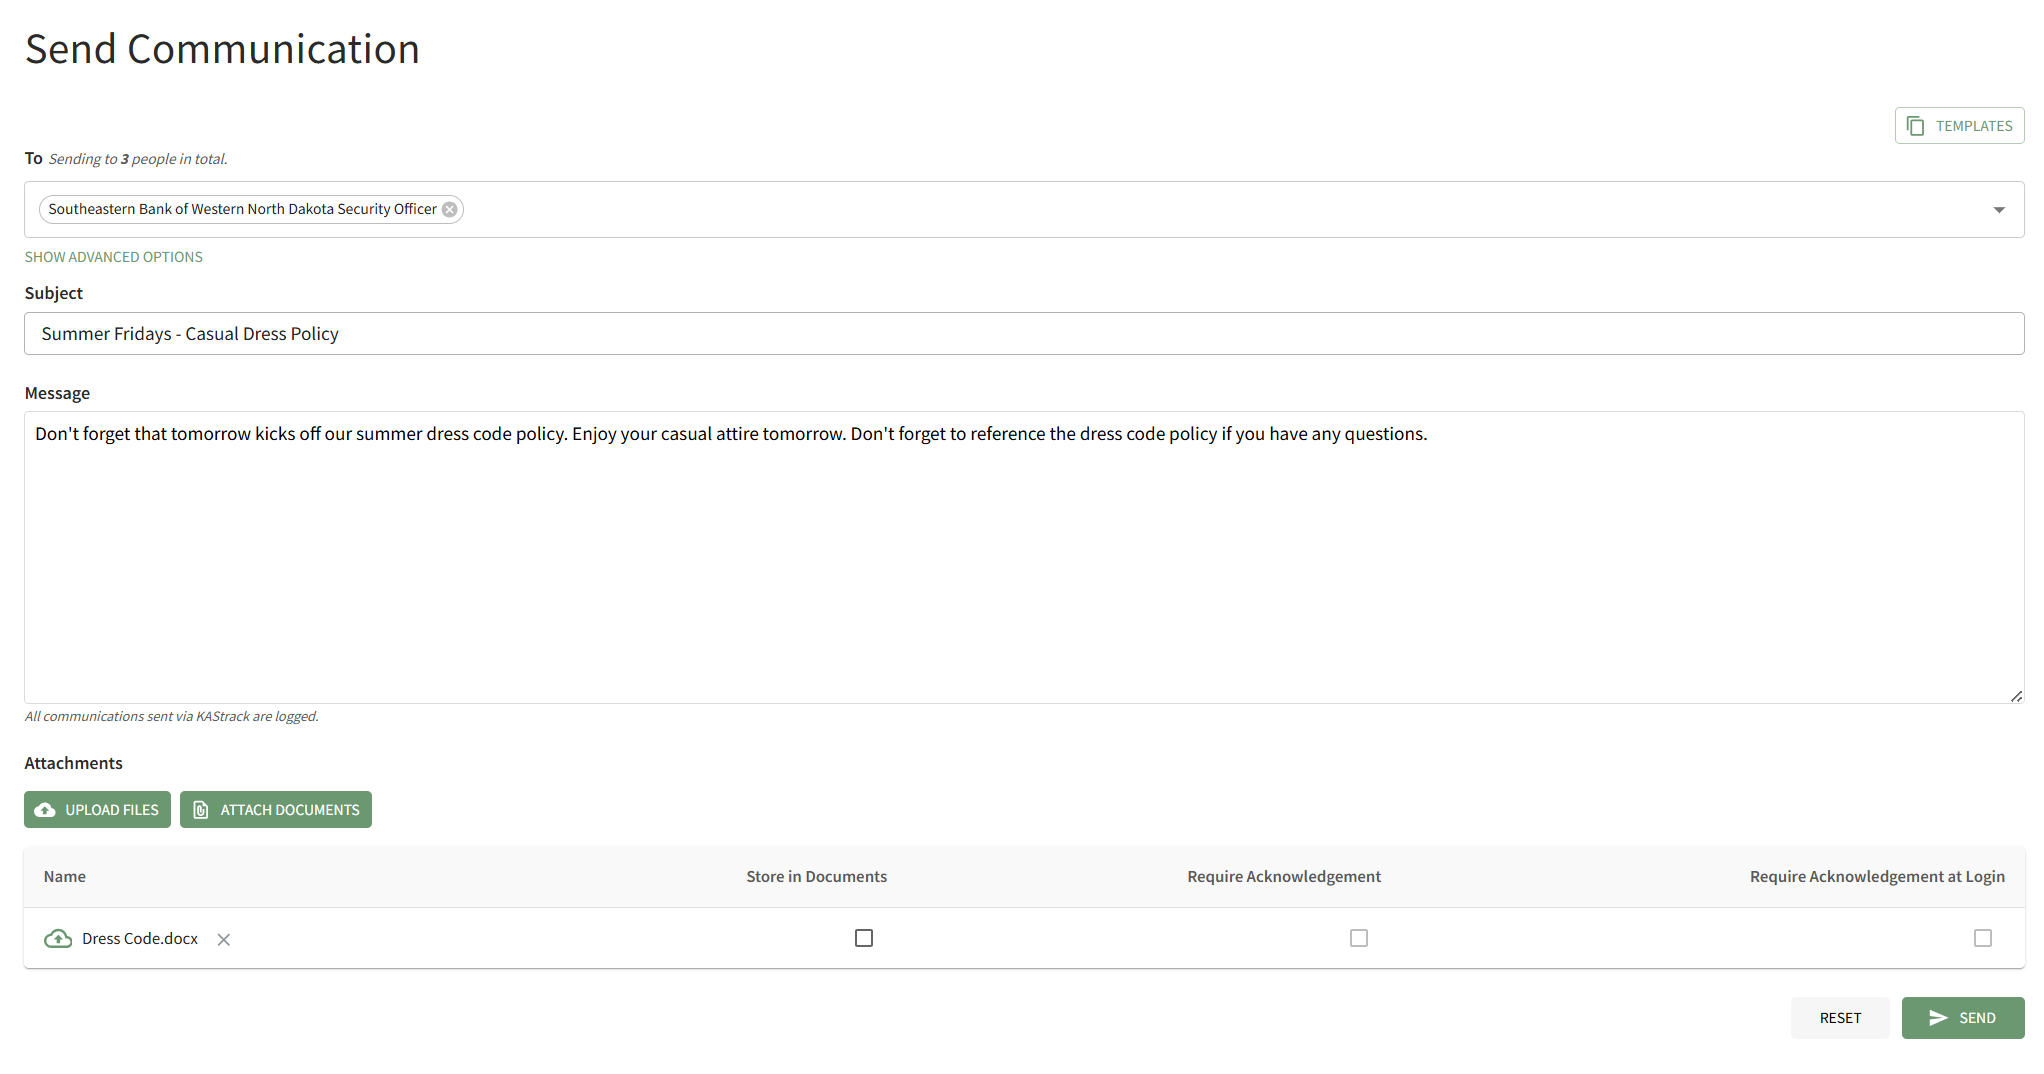Click the 'Sending to 3 people in total' note
Image resolution: width=2044 pixels, height=1074 pixels.
(138, 159)
